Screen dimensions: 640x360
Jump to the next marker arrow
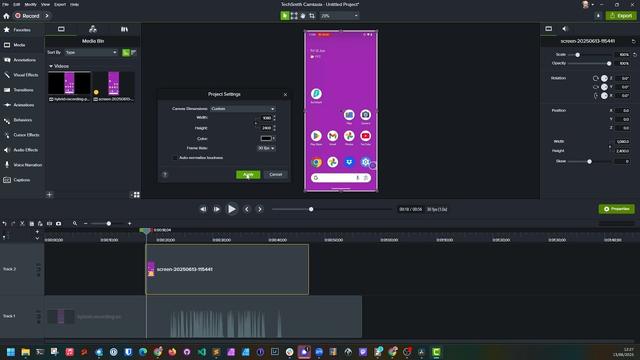tap(260, 209)
